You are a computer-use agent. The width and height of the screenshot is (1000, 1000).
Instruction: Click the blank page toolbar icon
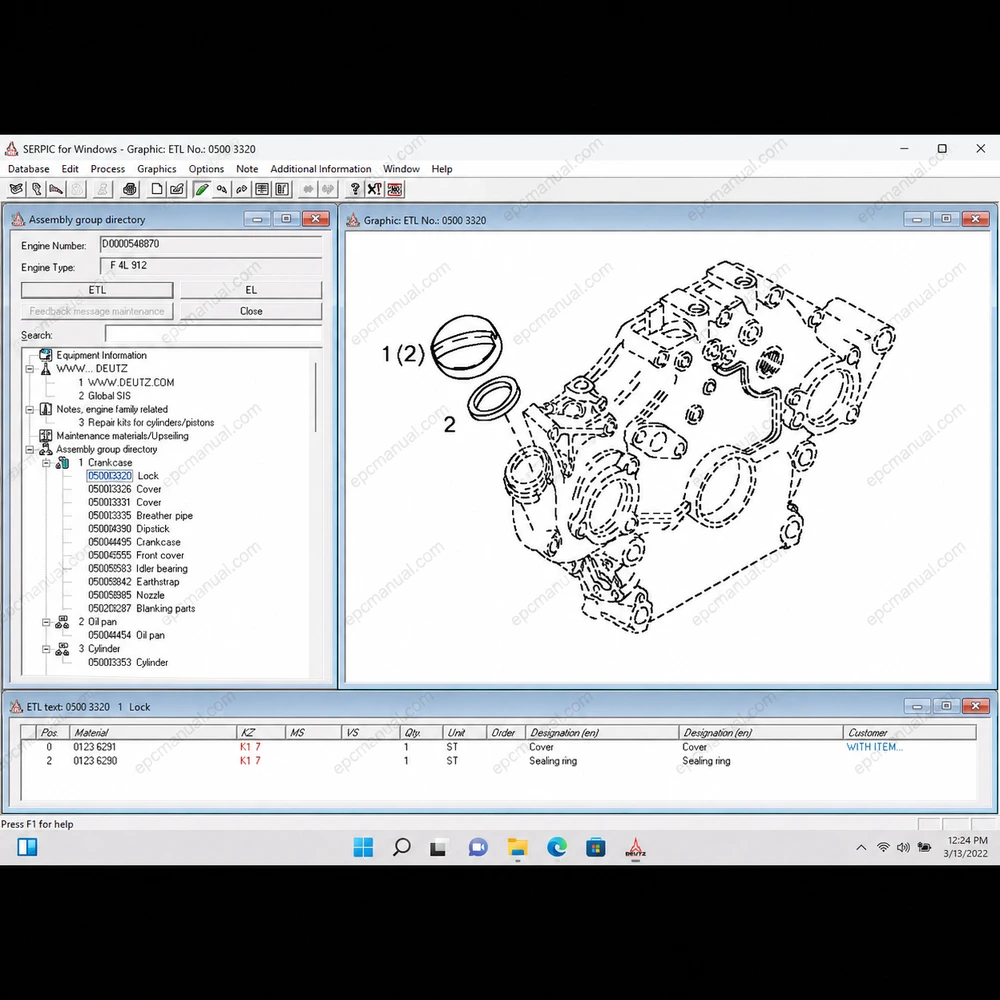[157, 189]
